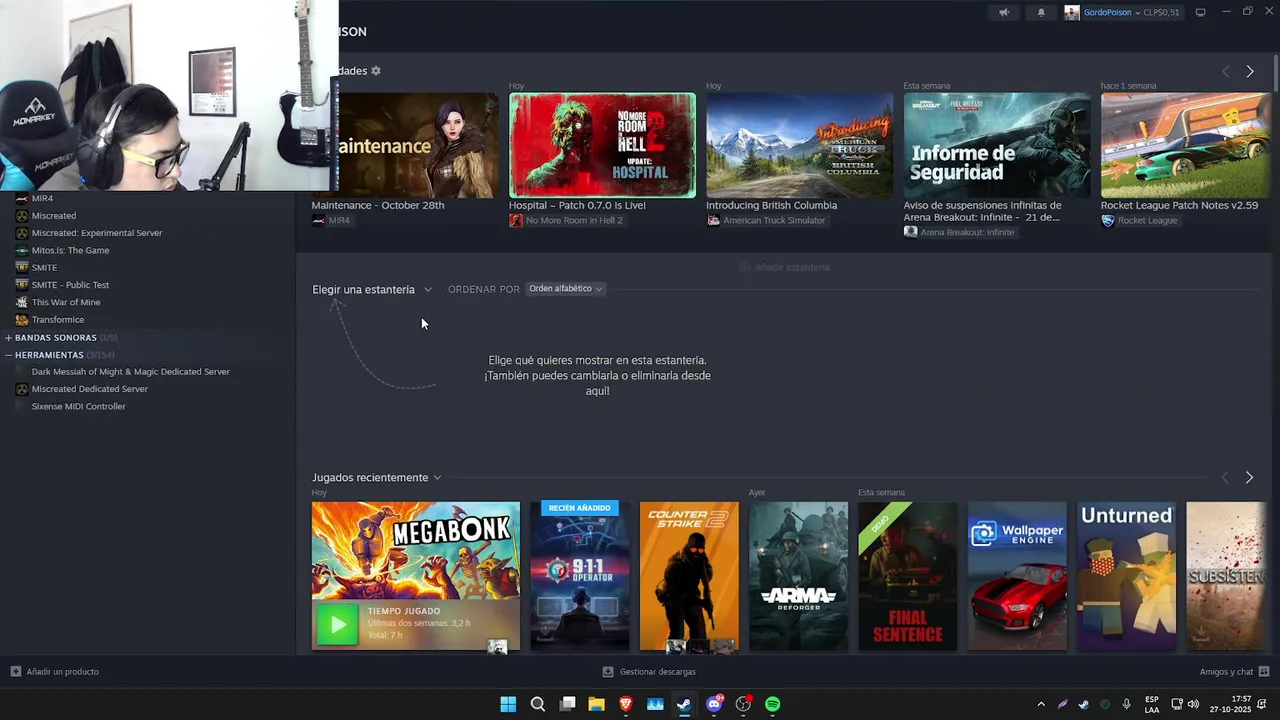Image resolution: width=1280 pixels, height=720 pixels.
Task: Open the Unturned game cover
Action: click(1126, 576)
